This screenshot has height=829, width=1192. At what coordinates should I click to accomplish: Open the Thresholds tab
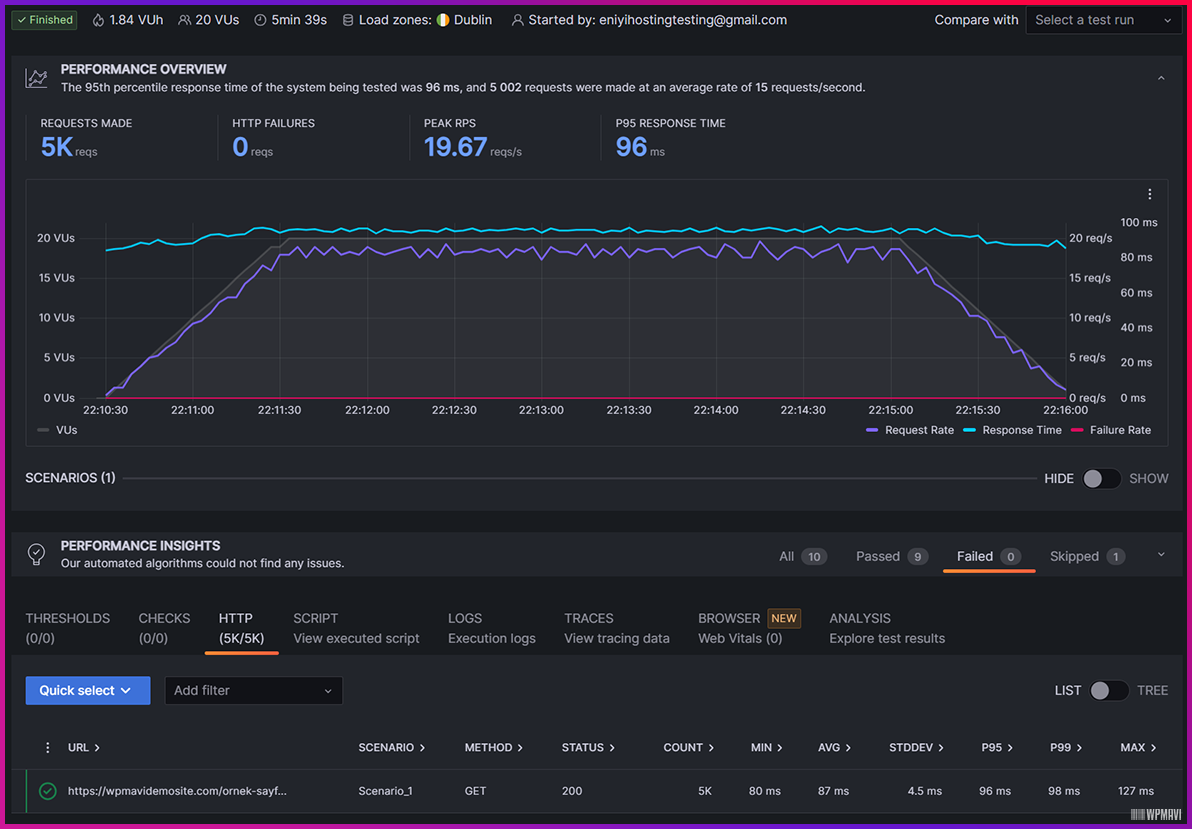tap(68, 628)
